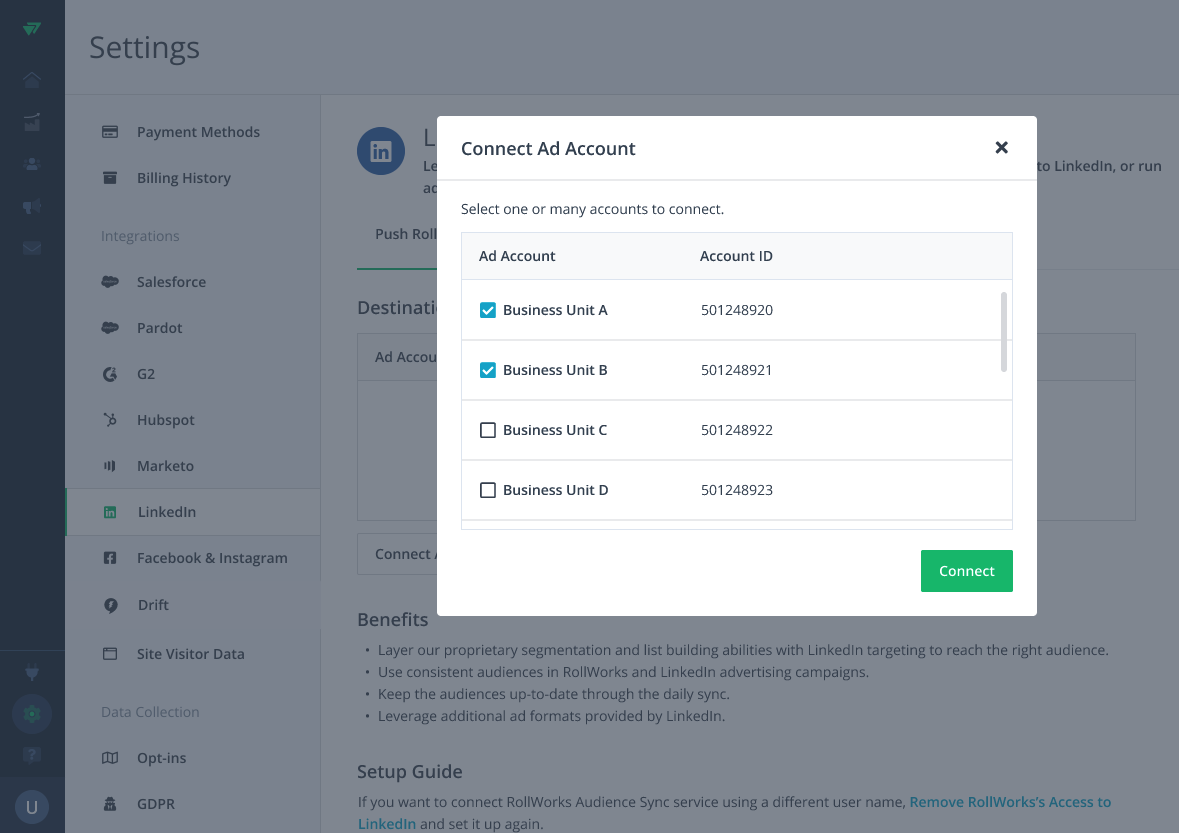This screenshot has height=833, width=1179.
Task: Uncheck the Business Unit A checkbox
Action: pyautogui.click(x=488, y=310)
